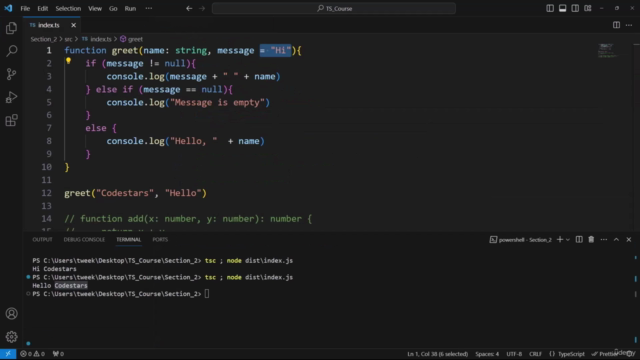This screenshot has height=360, width=640.
Task: Open the Accounts menu icon
Action: point(11,313)
